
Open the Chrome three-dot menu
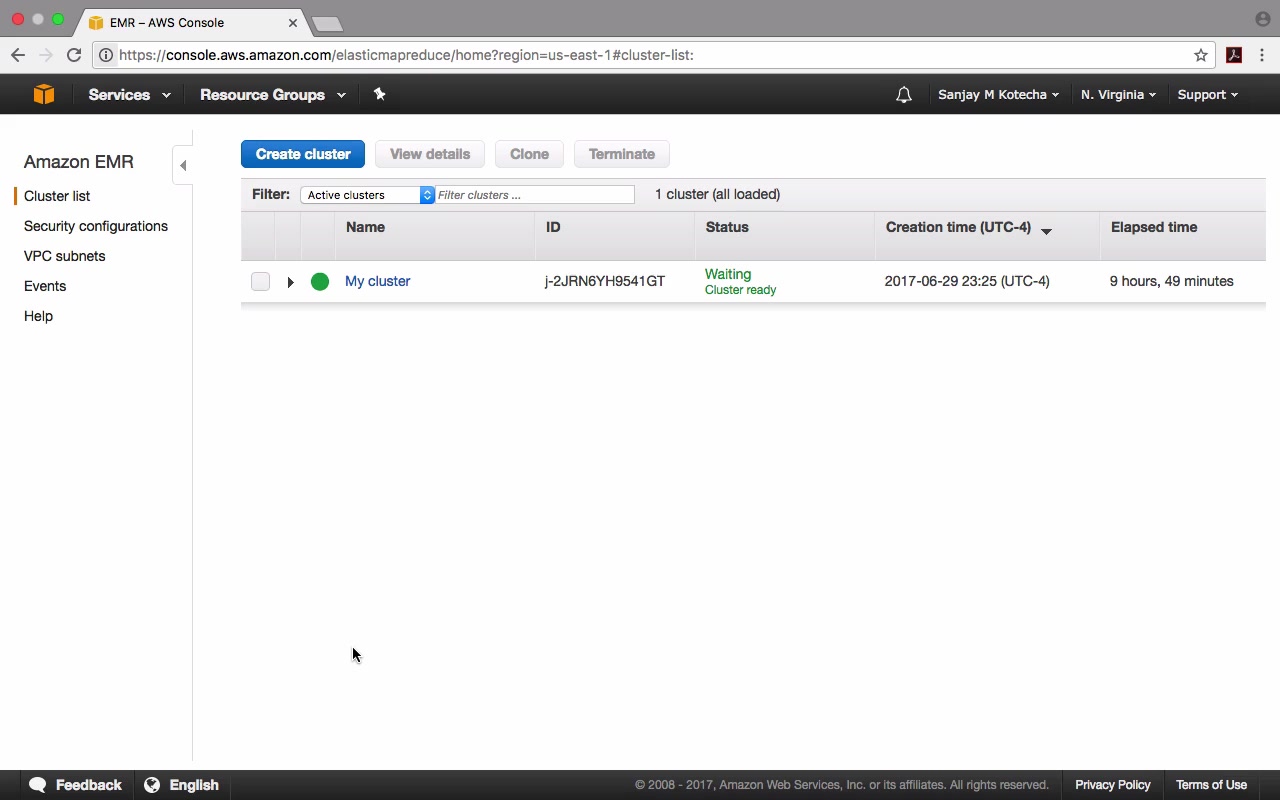pos(1263,55)
